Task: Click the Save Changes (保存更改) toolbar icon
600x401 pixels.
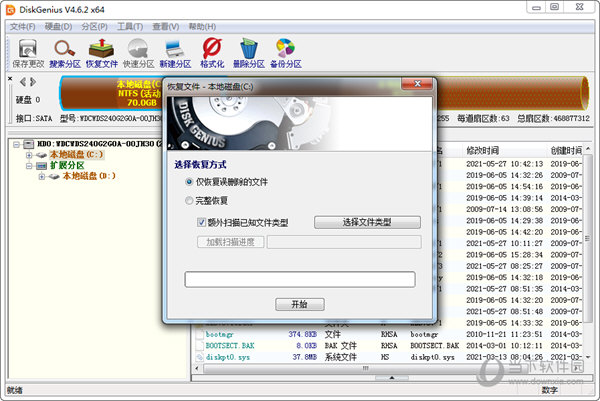Action: 28,54
